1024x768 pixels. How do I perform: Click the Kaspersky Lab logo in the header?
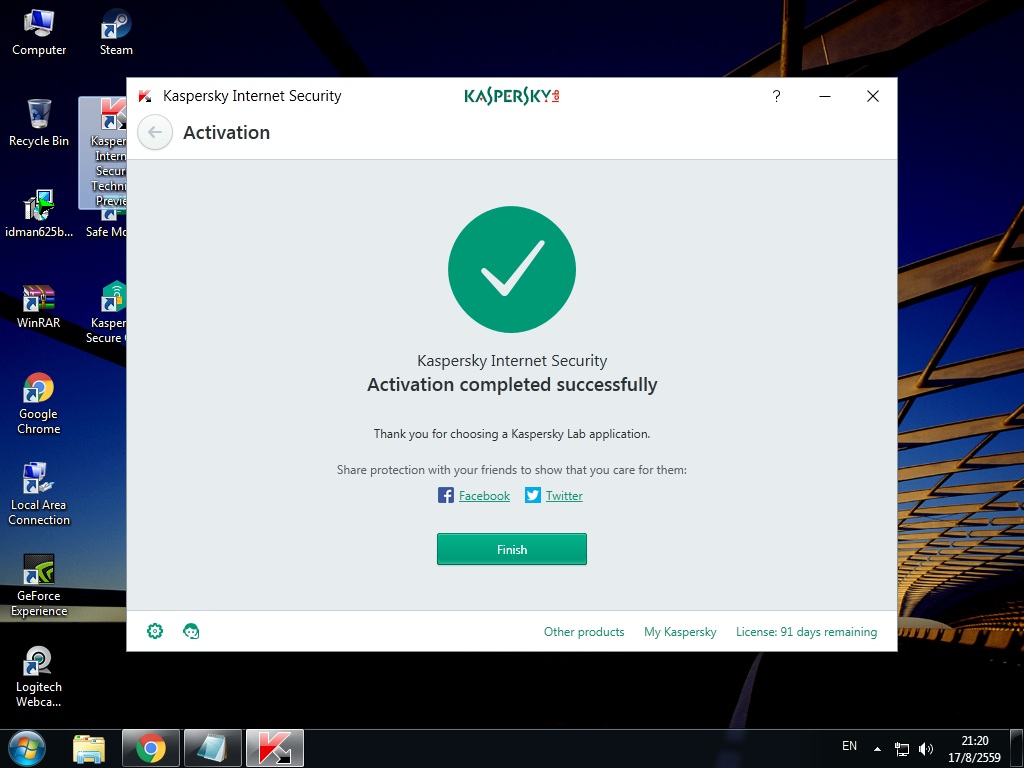[511, 96]
